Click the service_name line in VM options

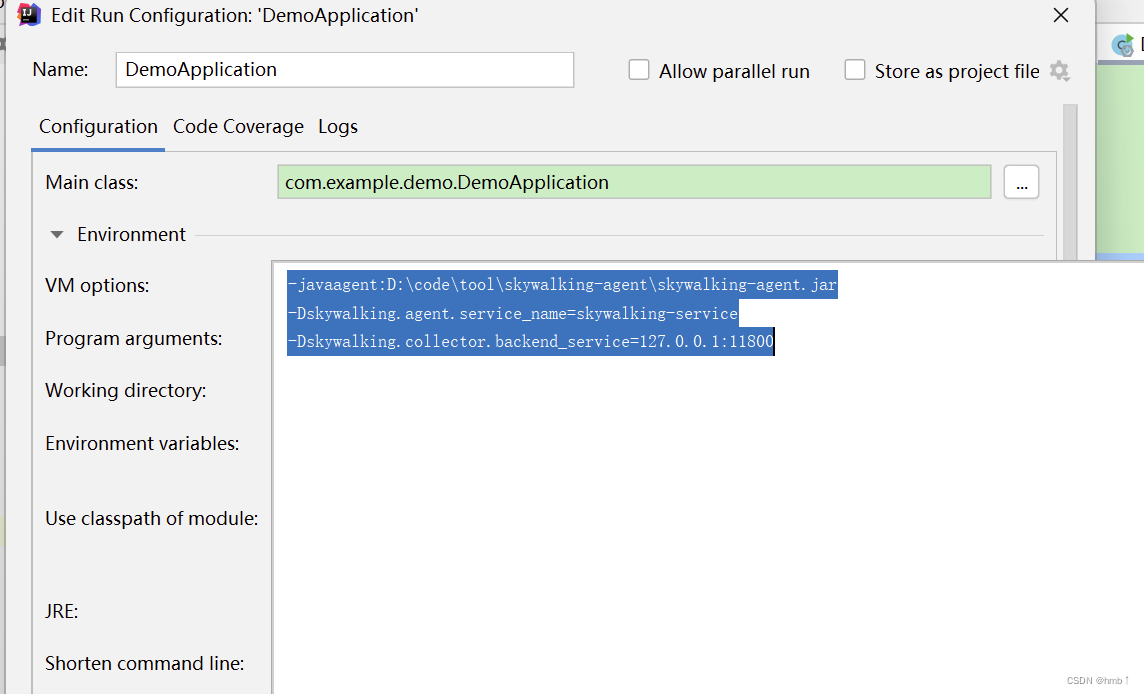[x=513, y=313]
